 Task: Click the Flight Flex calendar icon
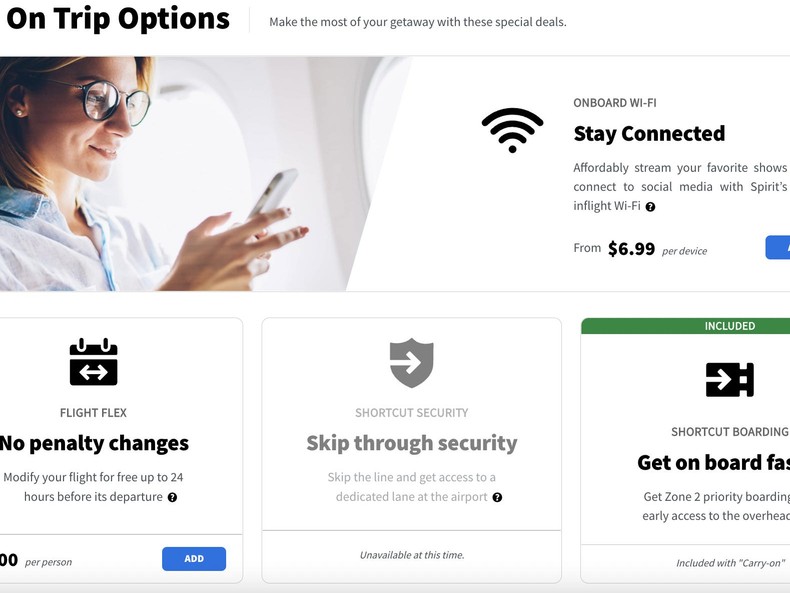point(94,362)
